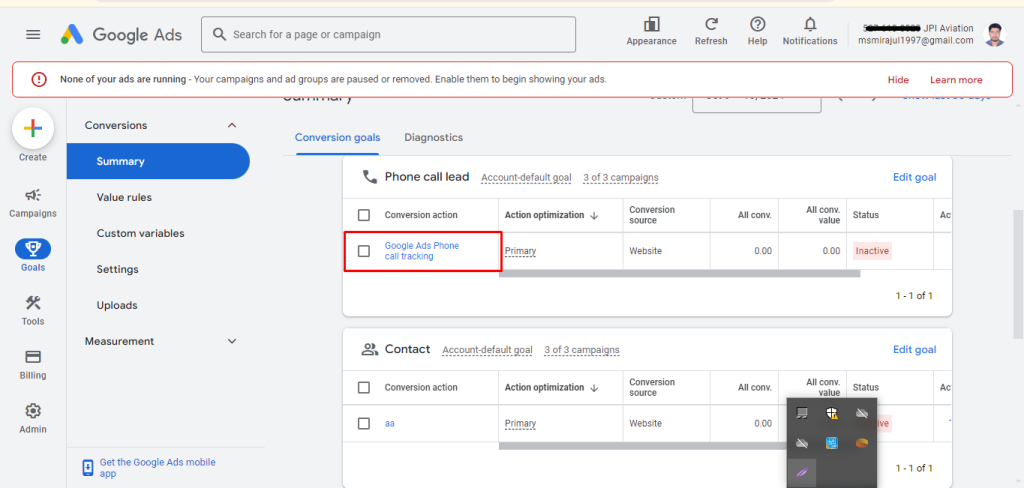Open the hamburger main menu
Screen dimensions: 1024x488
pos(33,34)
